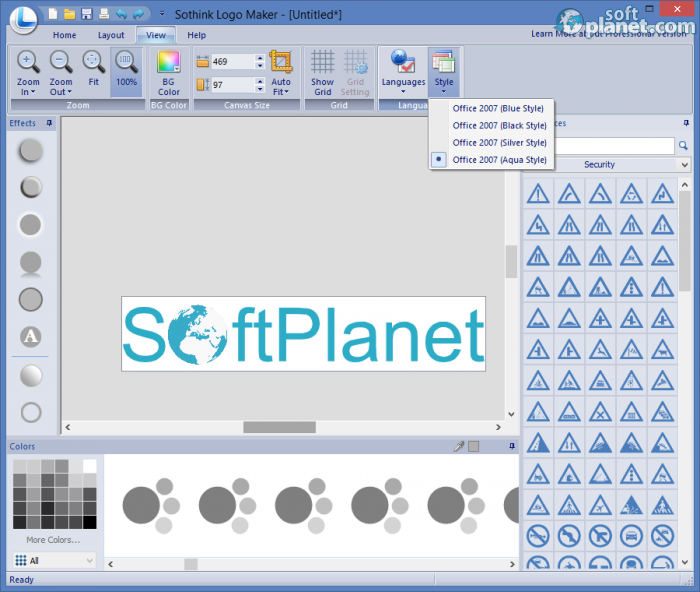This screenshot has height=592, width=700.
Task: Switch to the Home tab
Action: [x=64, y=35]
